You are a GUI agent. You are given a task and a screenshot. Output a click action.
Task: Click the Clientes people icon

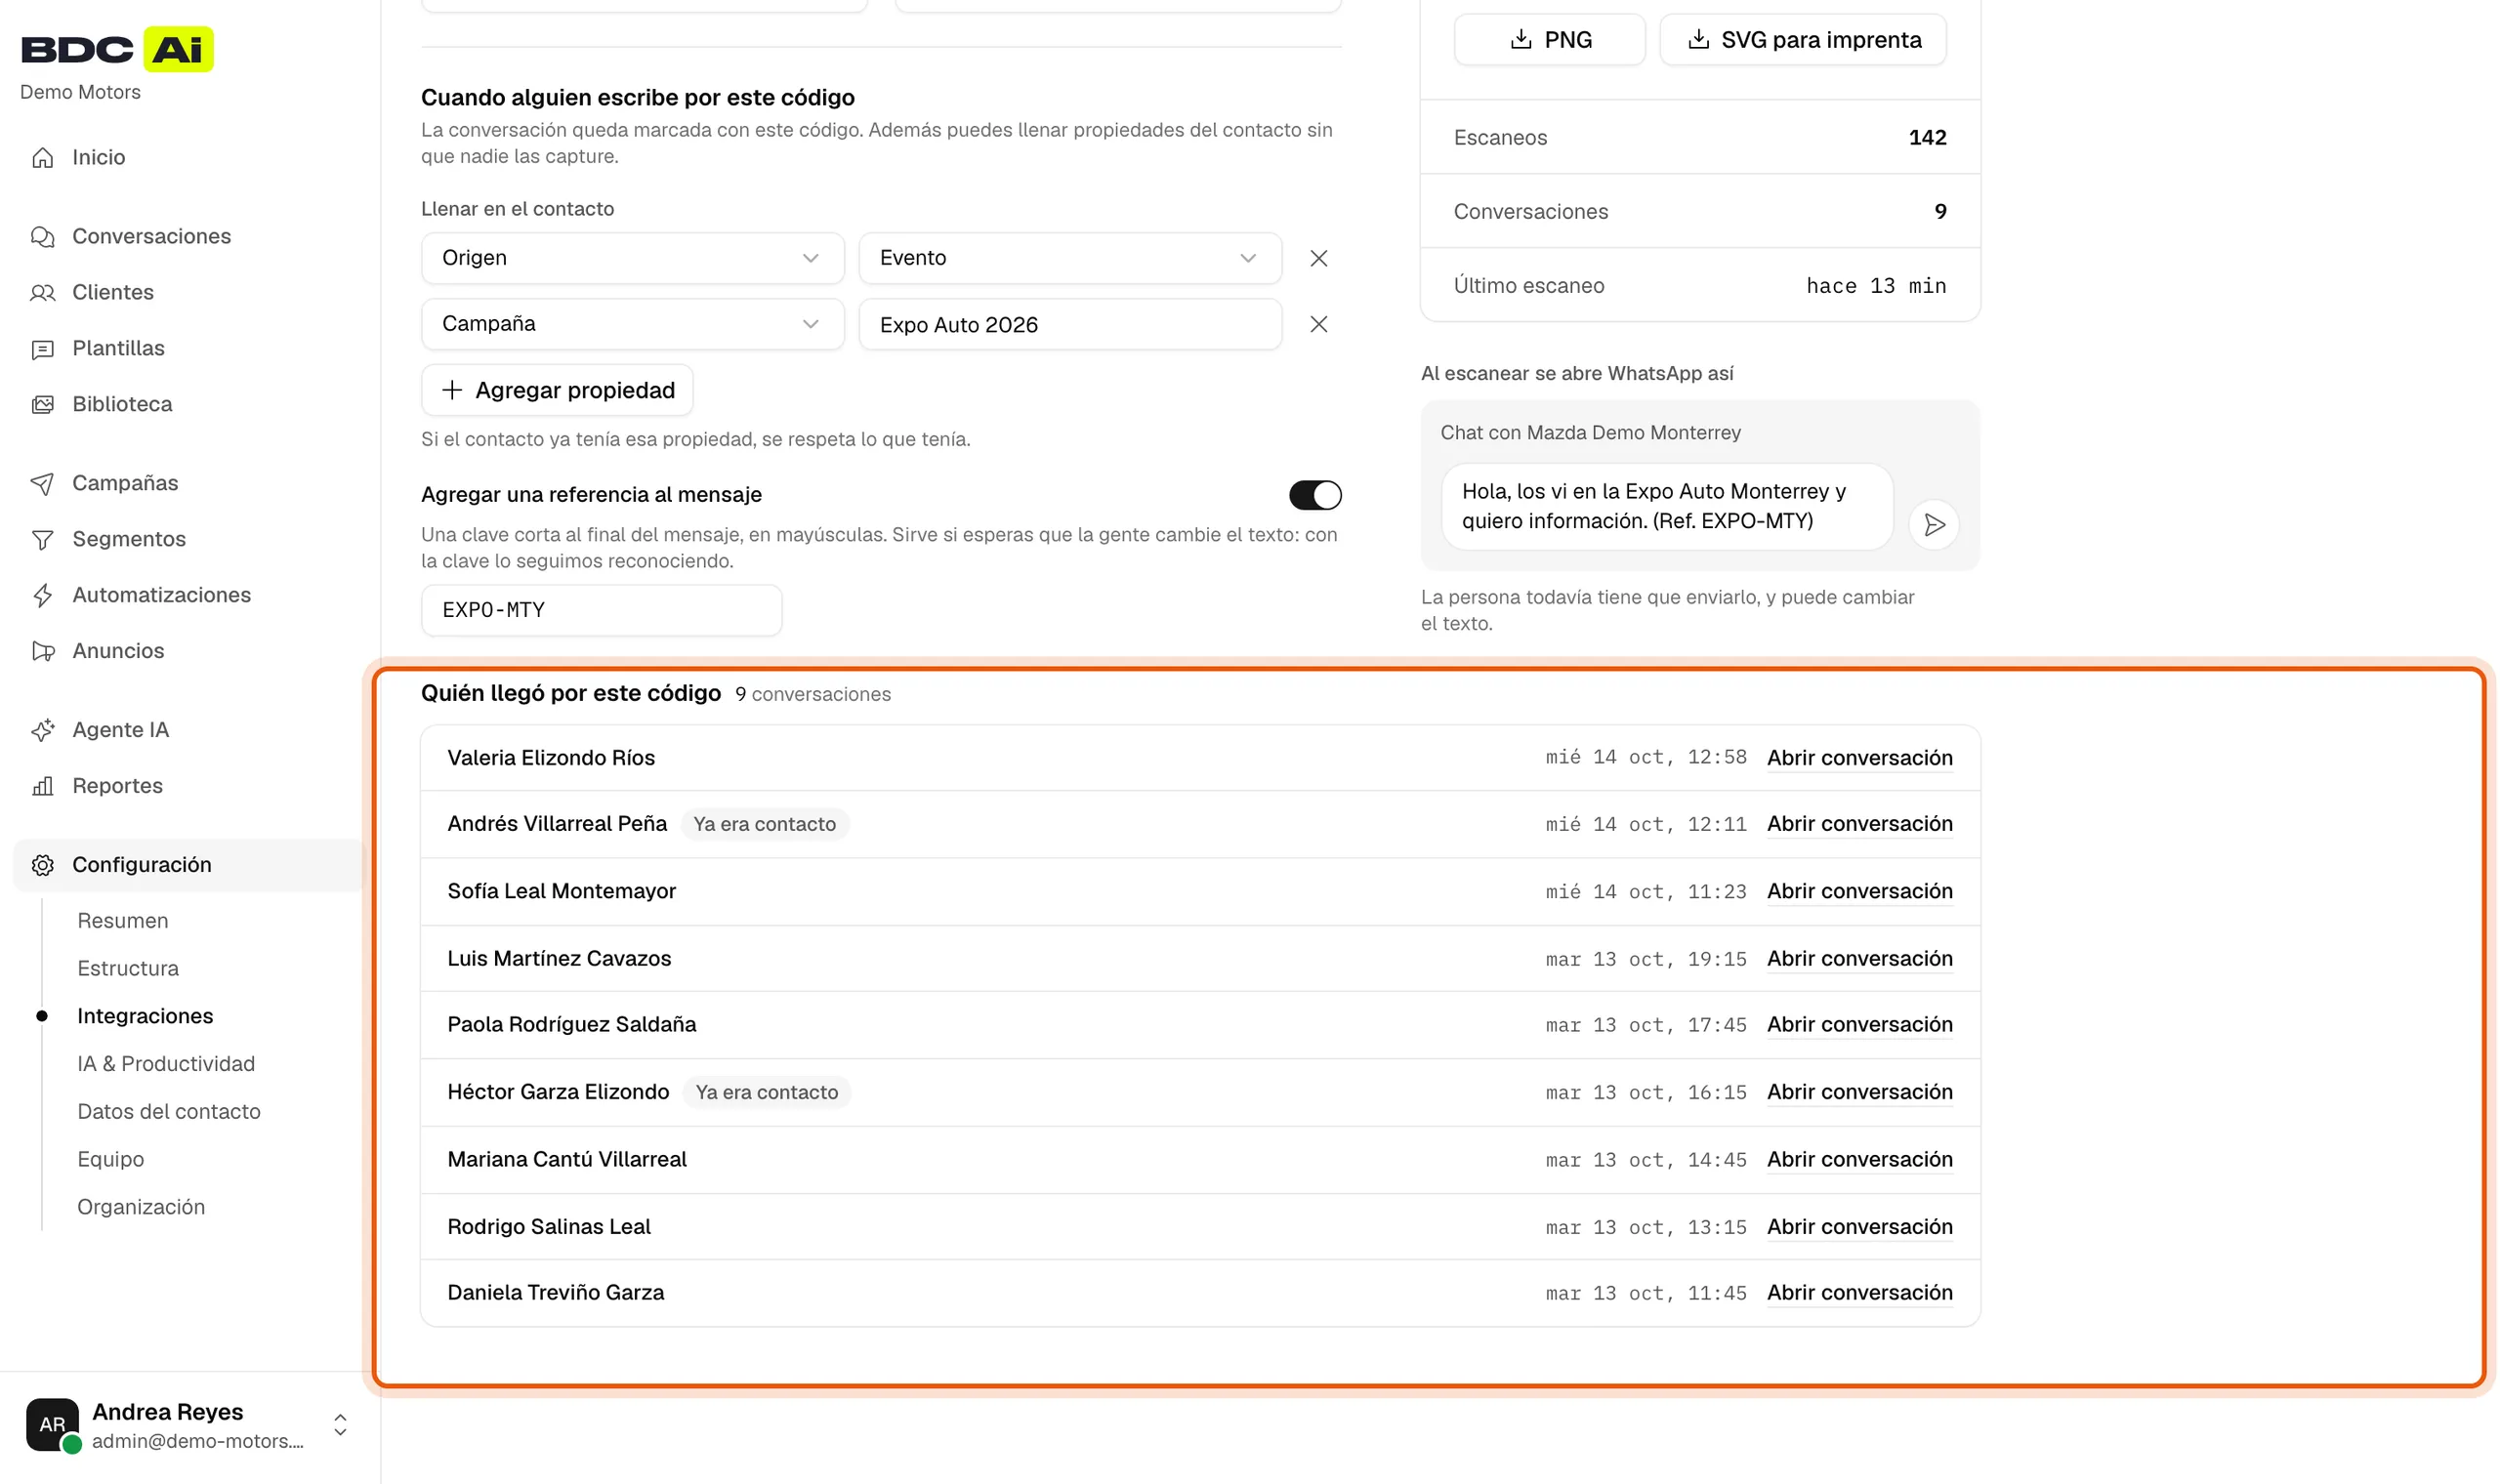pyautogui.click(x=42, y=293)
